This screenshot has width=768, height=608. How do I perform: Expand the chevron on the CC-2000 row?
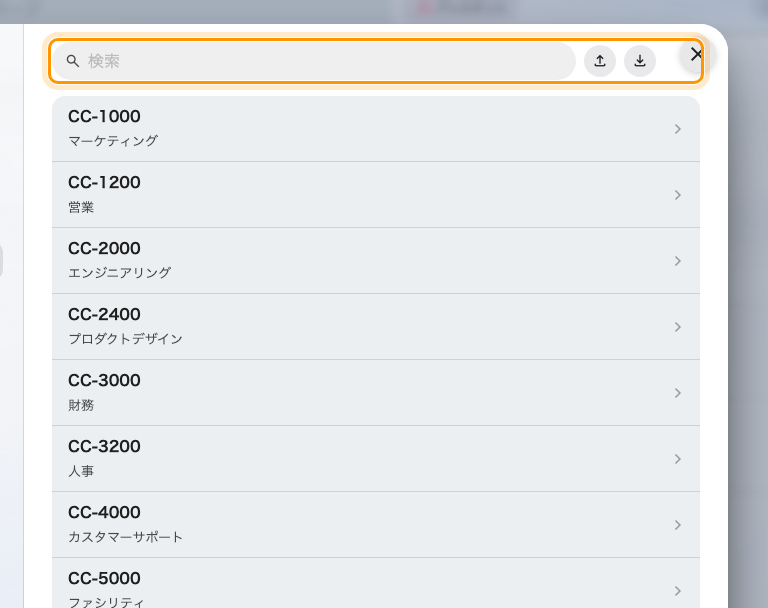pyautogui.click(x=678, y=261)
